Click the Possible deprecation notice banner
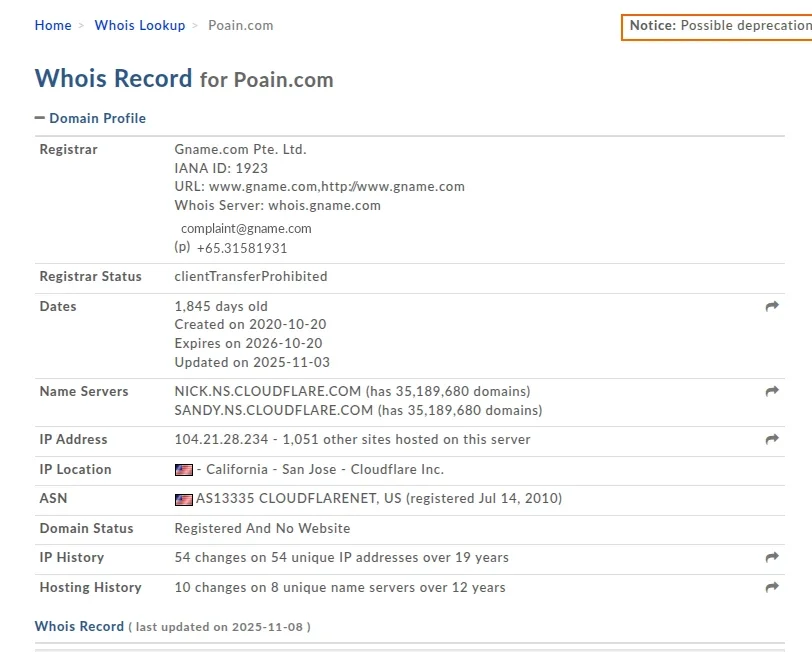 pyautogui.click(x=718, y=26)
